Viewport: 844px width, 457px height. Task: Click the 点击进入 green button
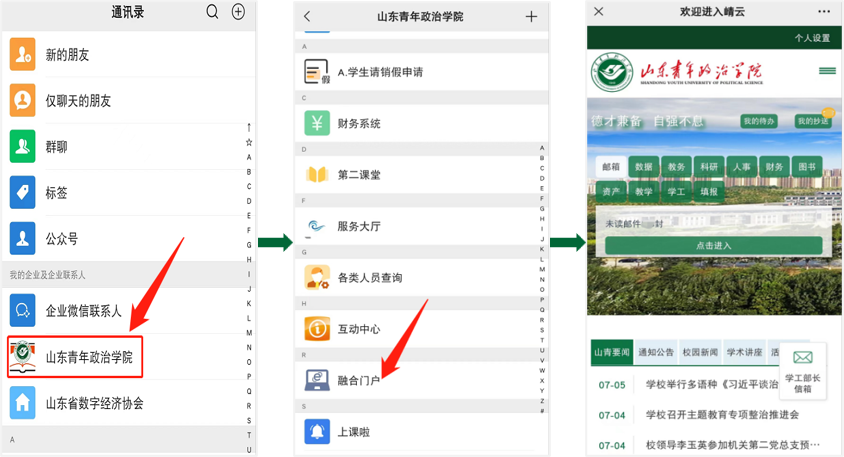(x=714, y=245)
